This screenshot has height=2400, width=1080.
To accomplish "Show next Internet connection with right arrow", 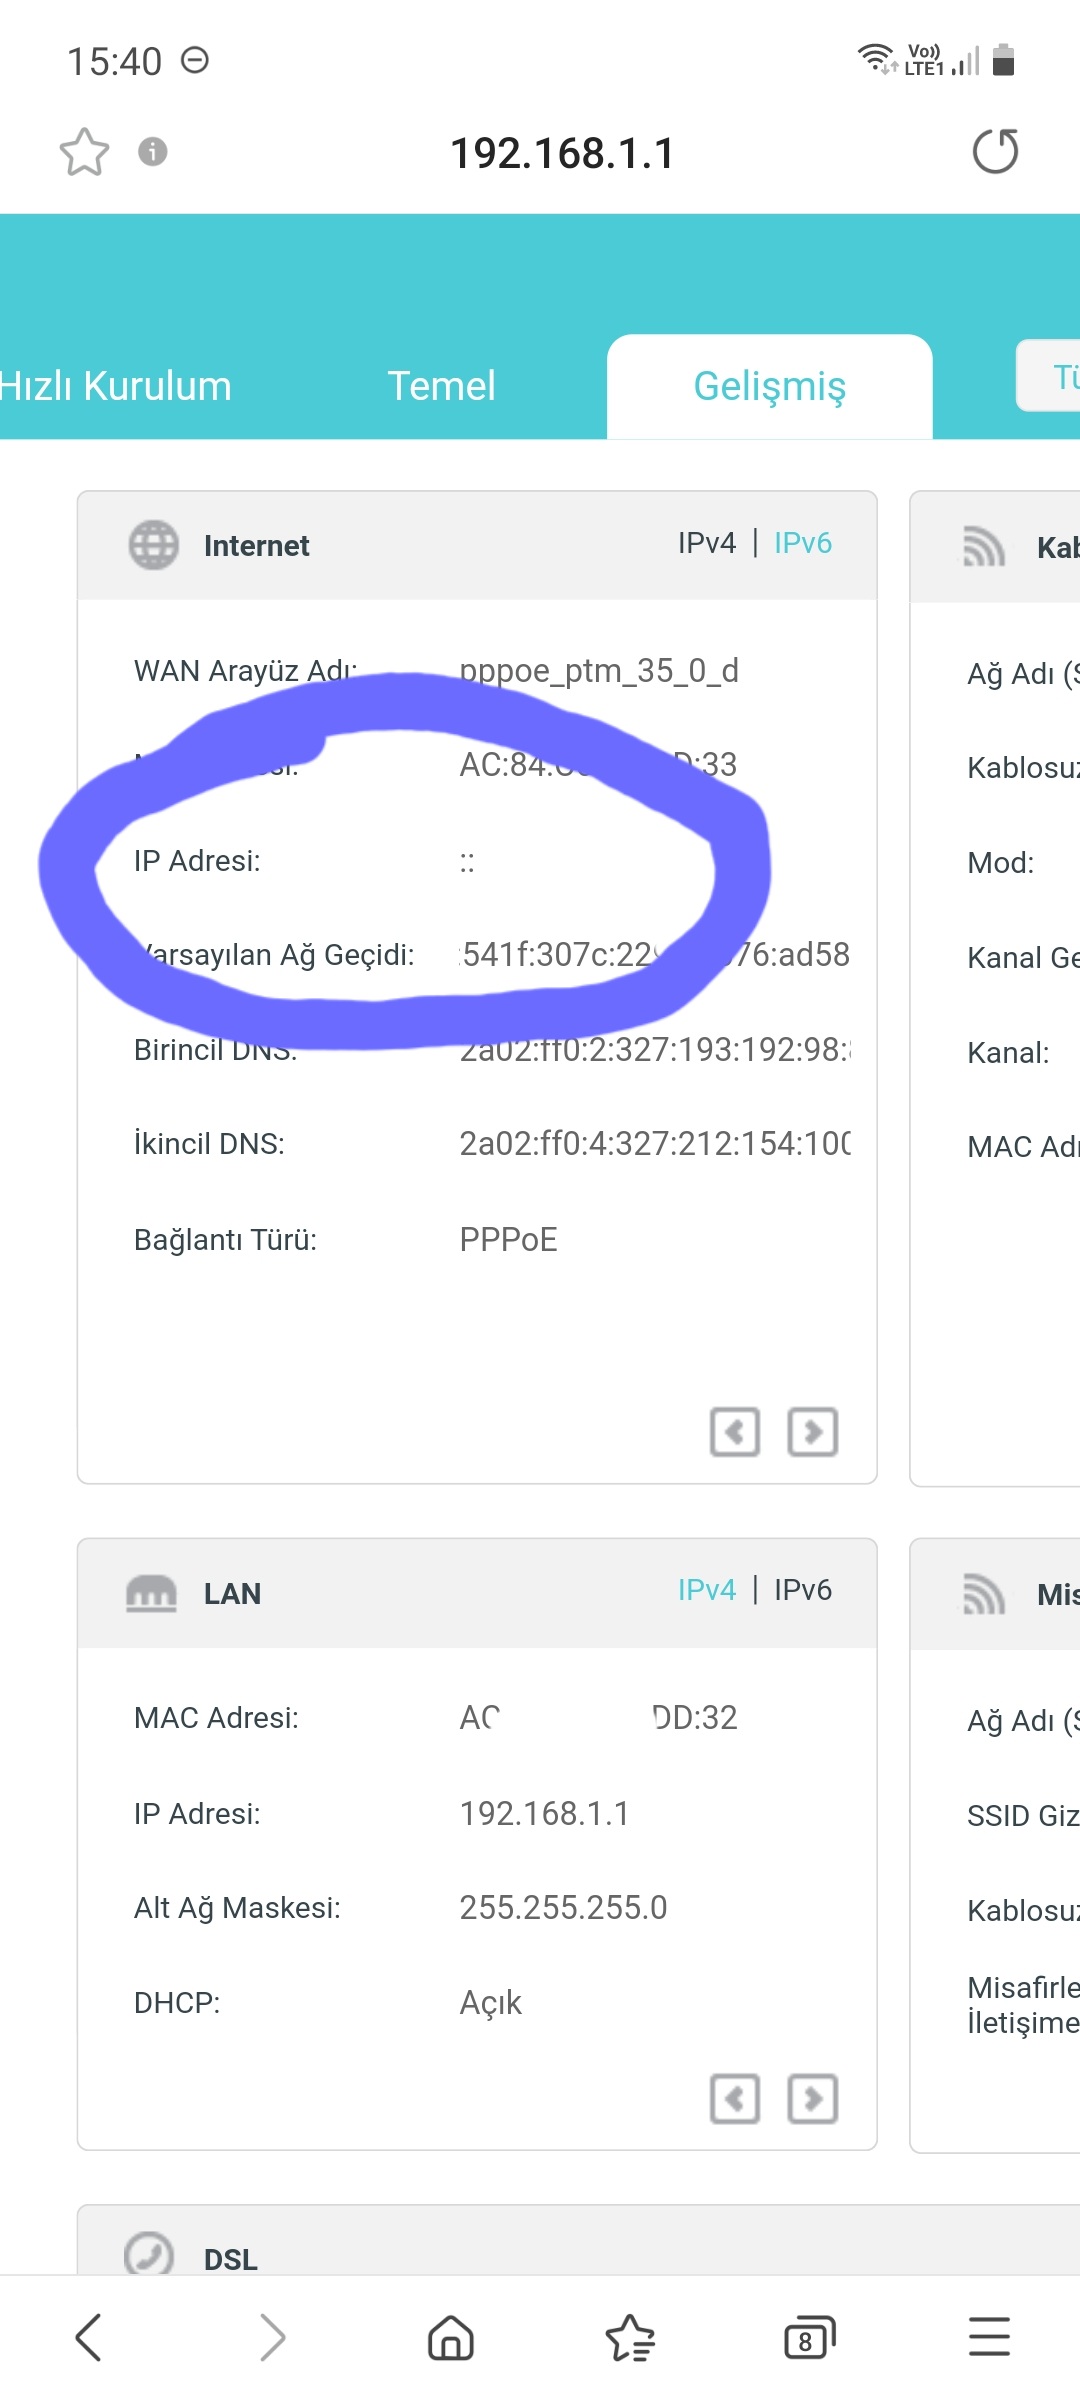I will pos(813,1432).
